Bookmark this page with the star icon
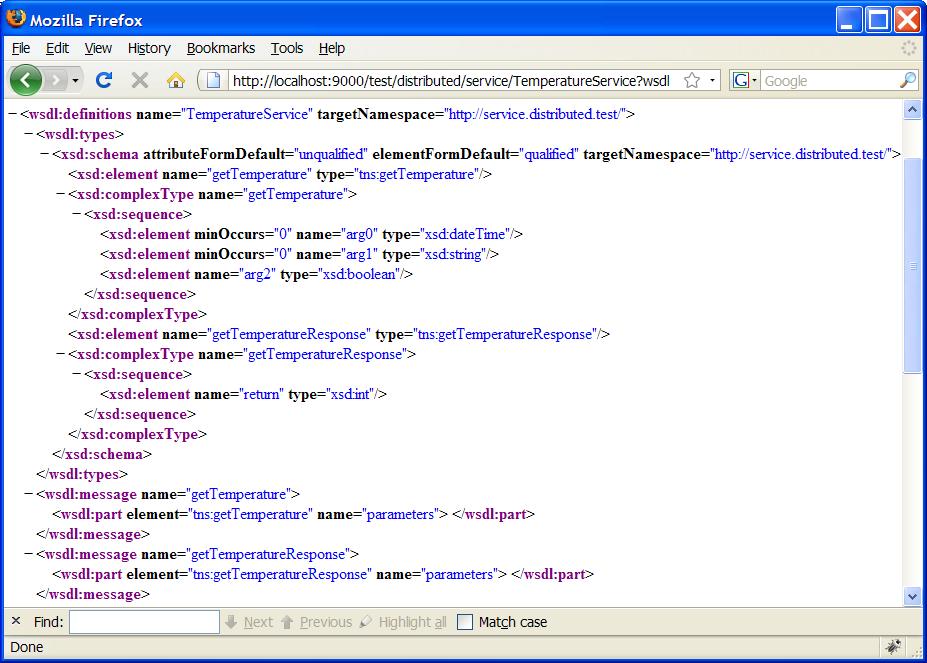This screenshot has height=663, width=927. (691, 80)
